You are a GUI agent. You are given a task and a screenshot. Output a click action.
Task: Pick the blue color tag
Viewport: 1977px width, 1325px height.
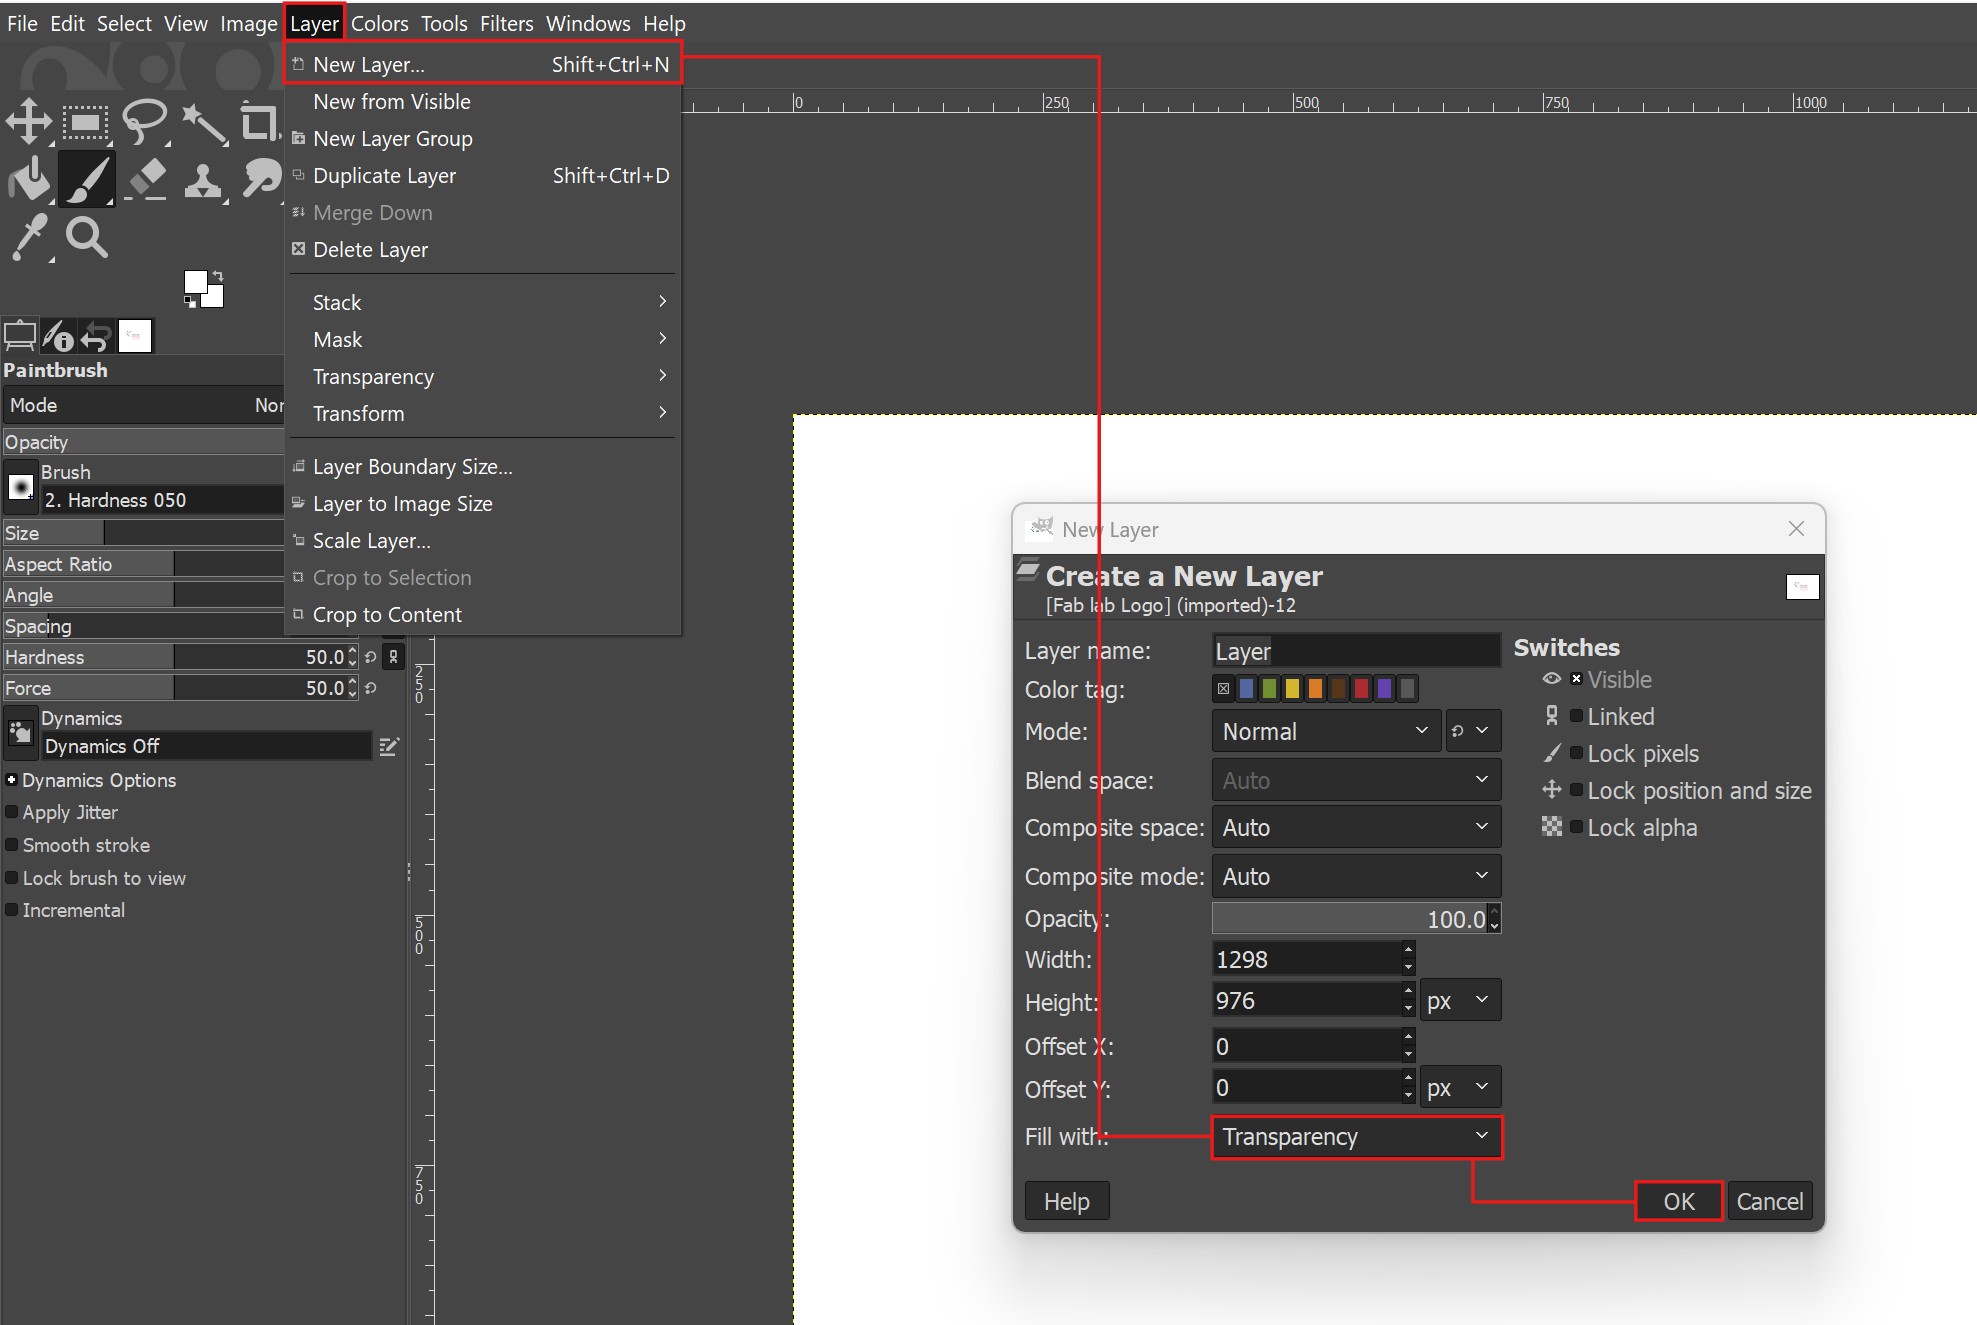click(1246, 688)
